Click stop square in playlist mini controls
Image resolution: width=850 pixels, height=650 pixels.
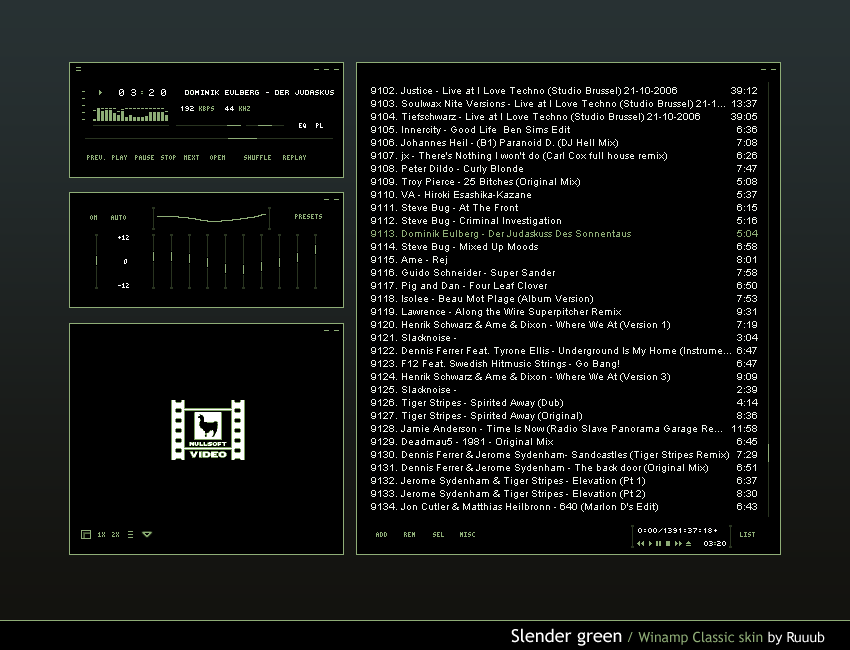668,543
